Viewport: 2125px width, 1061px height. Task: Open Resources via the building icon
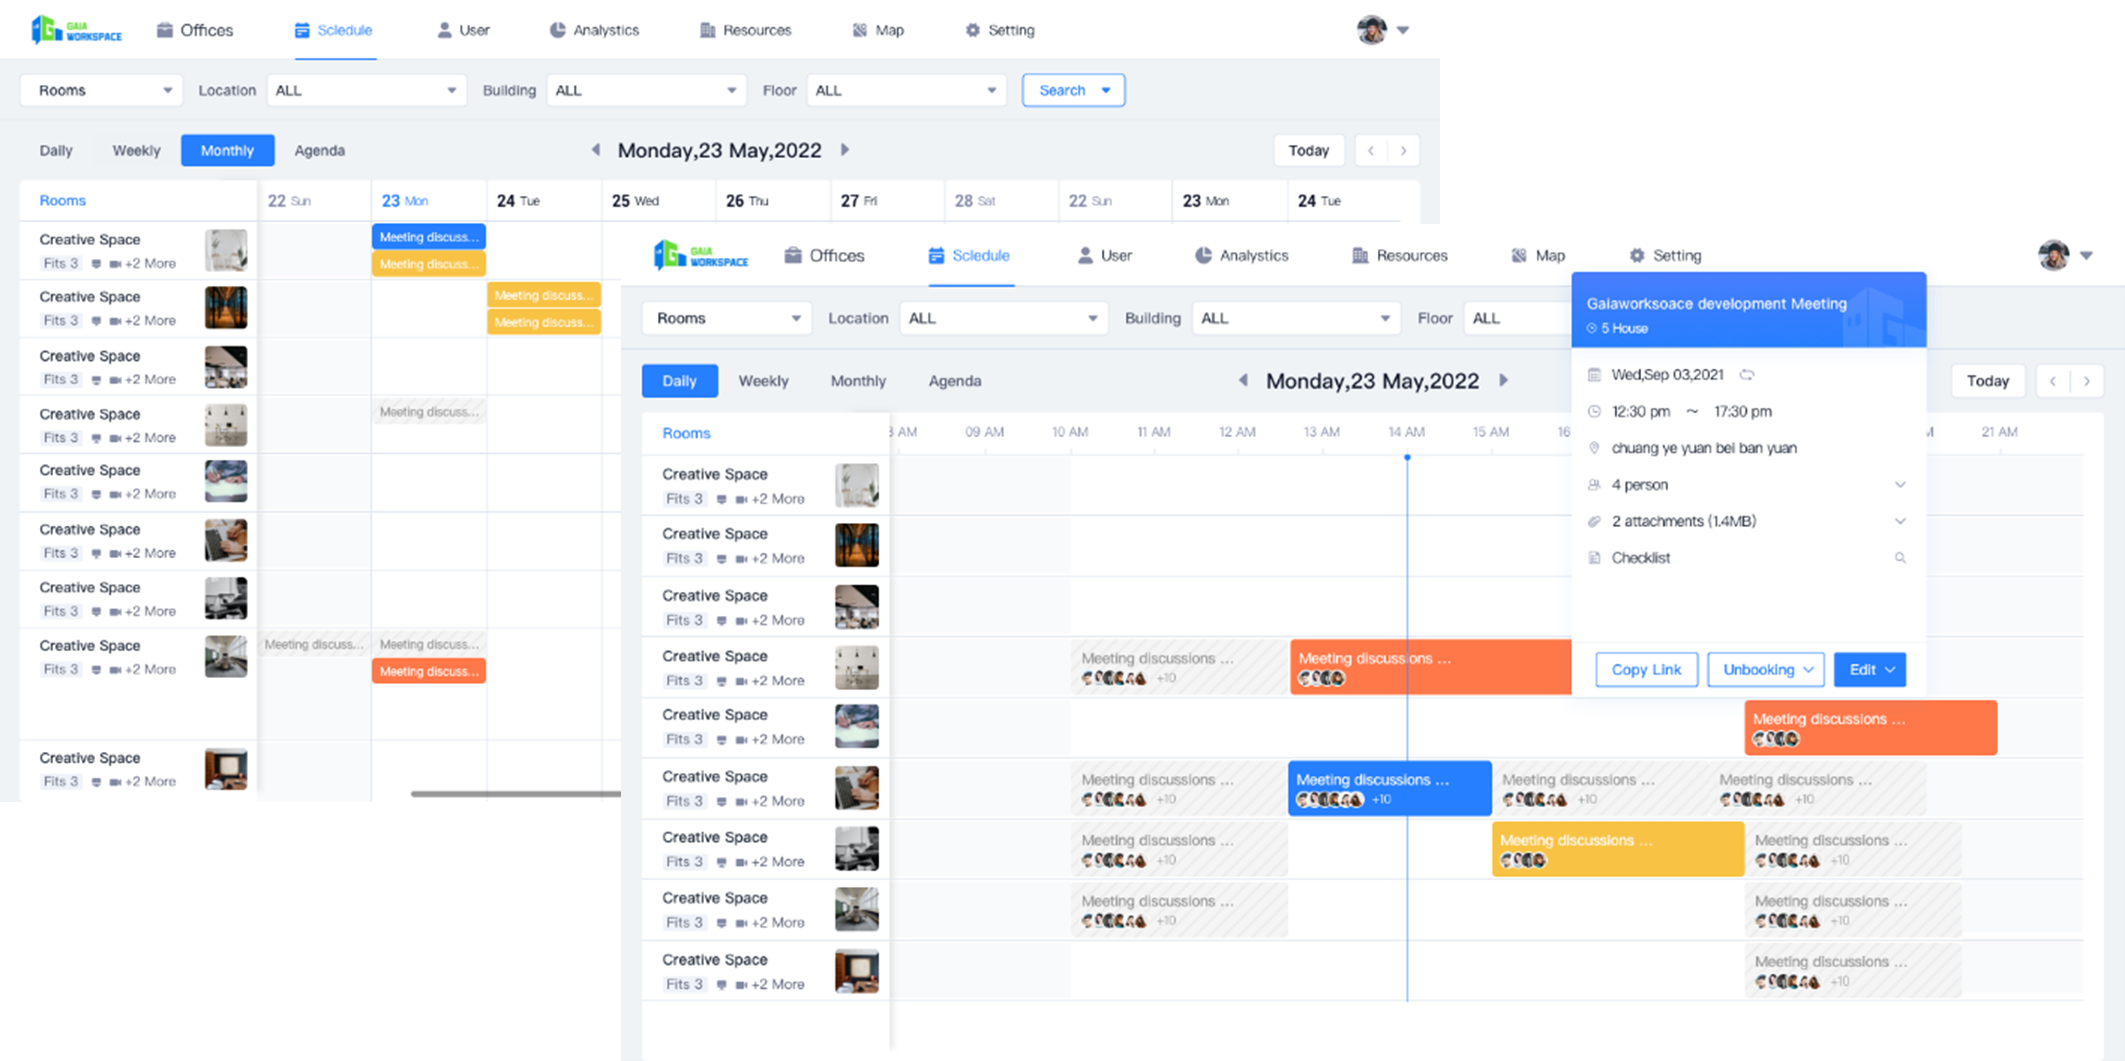1360,255
